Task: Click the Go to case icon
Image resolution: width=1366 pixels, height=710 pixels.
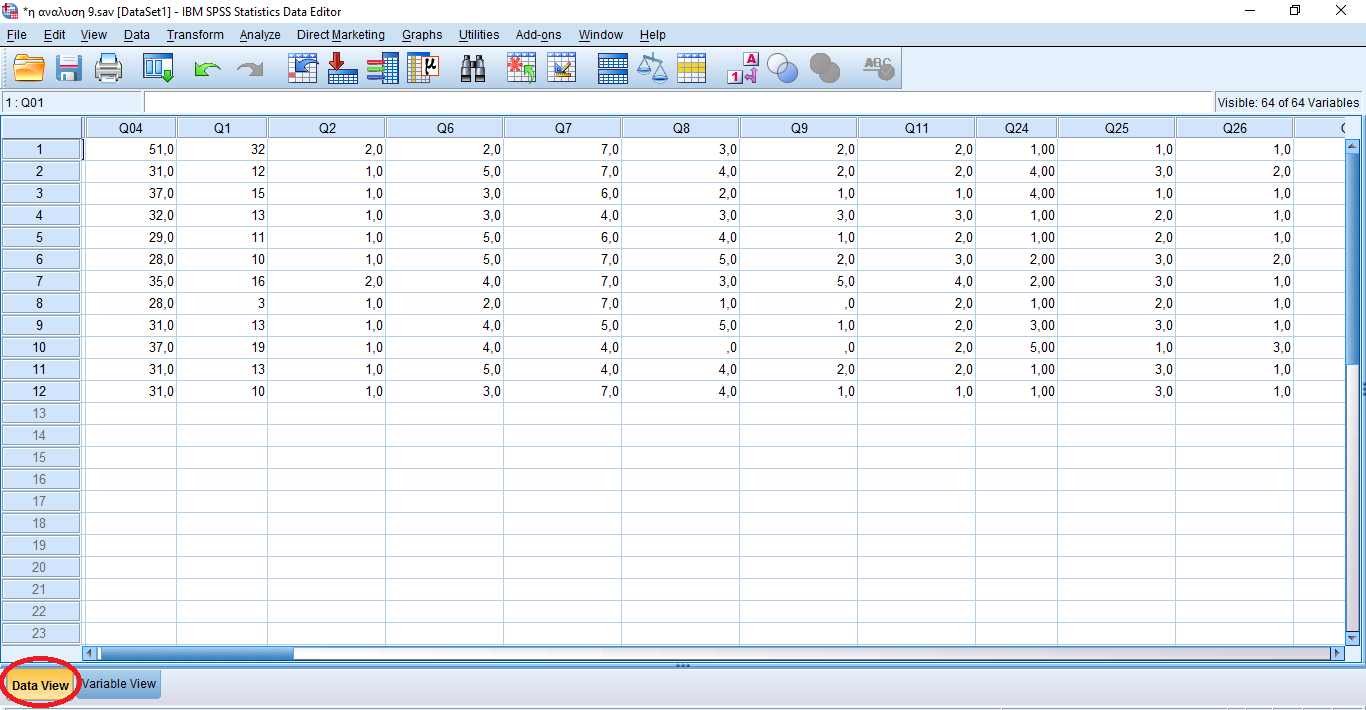Action: [x=303, y=68]
